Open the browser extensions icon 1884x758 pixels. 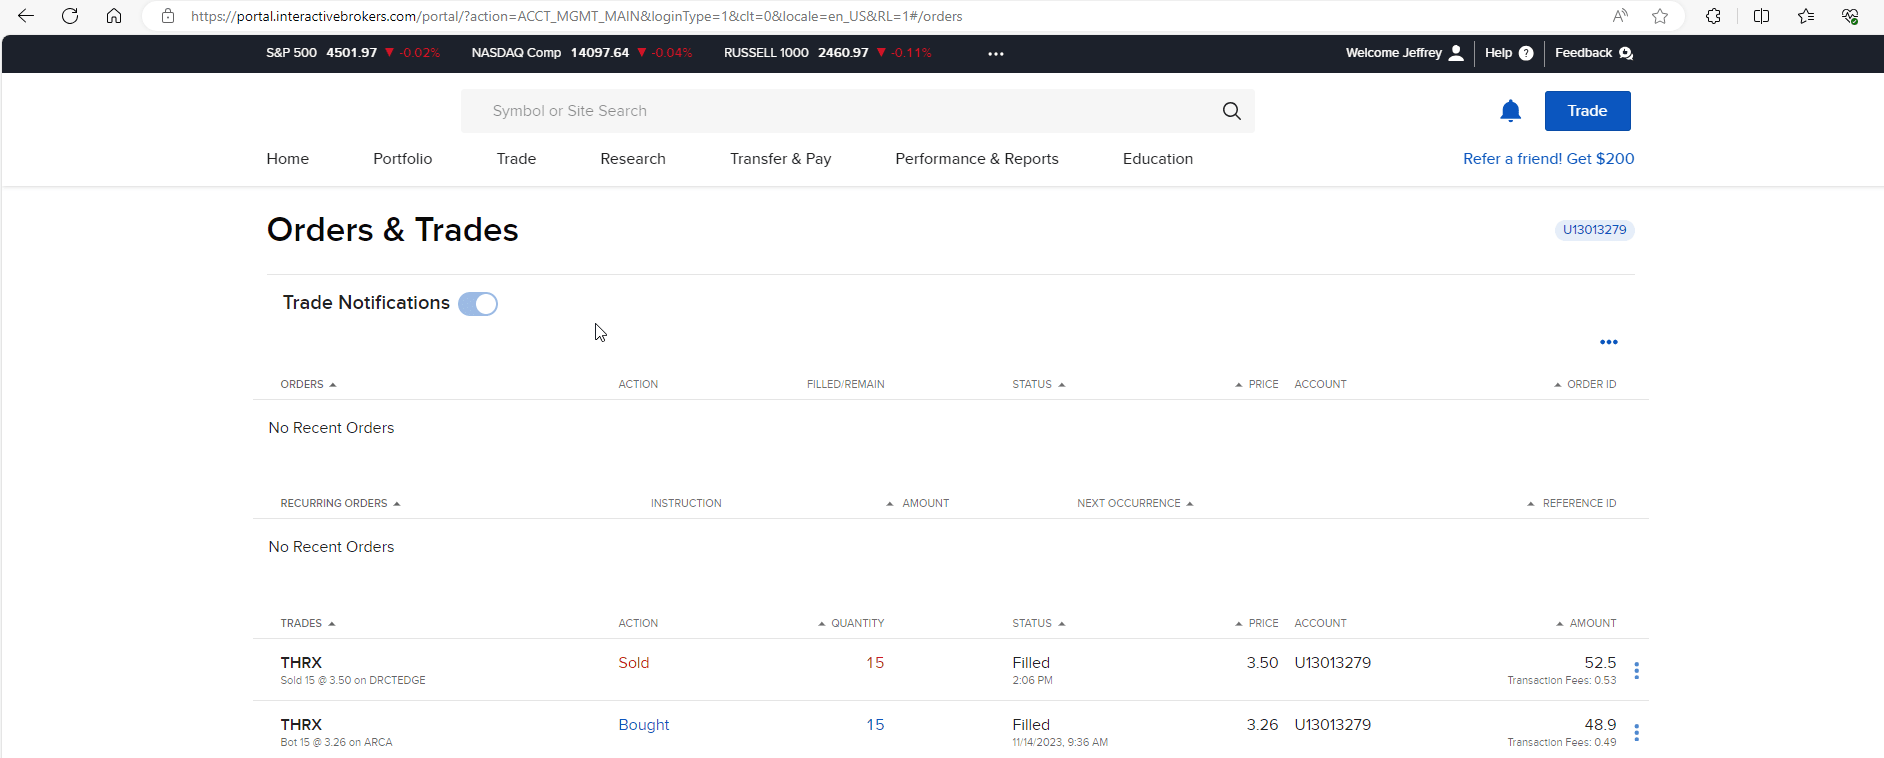[1713, 16]
